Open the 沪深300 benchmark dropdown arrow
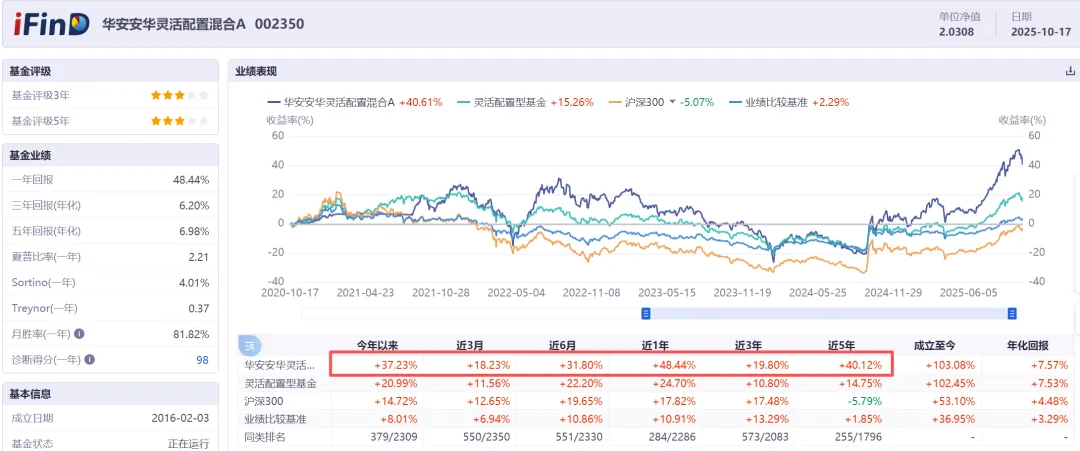 (672, 102)
